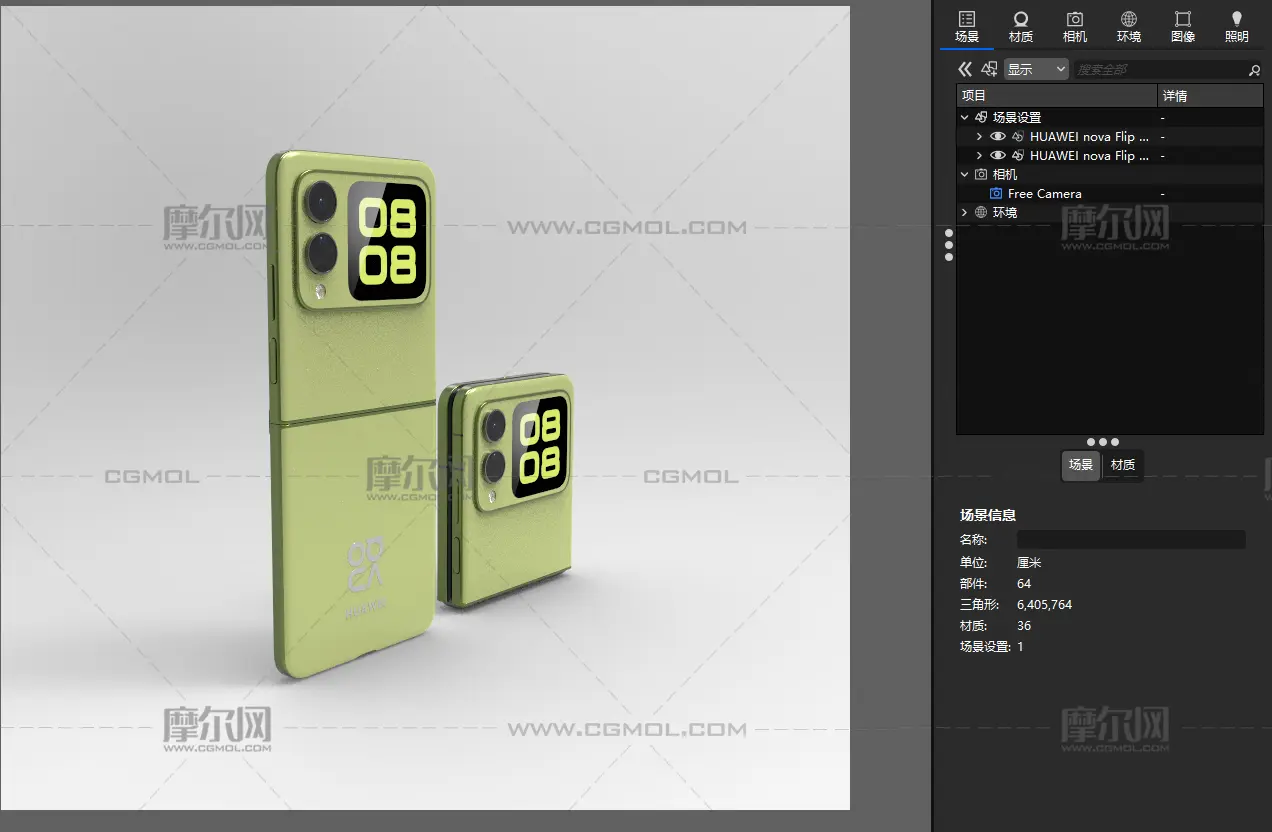The height and width of the screenshot is (832, 1272).
Task: Click the 场景 button below the scene tree
Action: [1081, 465]
